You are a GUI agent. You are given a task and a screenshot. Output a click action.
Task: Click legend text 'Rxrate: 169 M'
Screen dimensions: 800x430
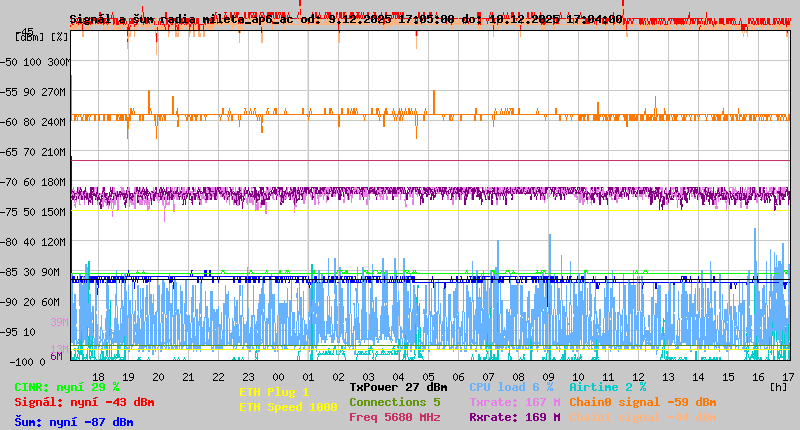click(x=515, y=417)
